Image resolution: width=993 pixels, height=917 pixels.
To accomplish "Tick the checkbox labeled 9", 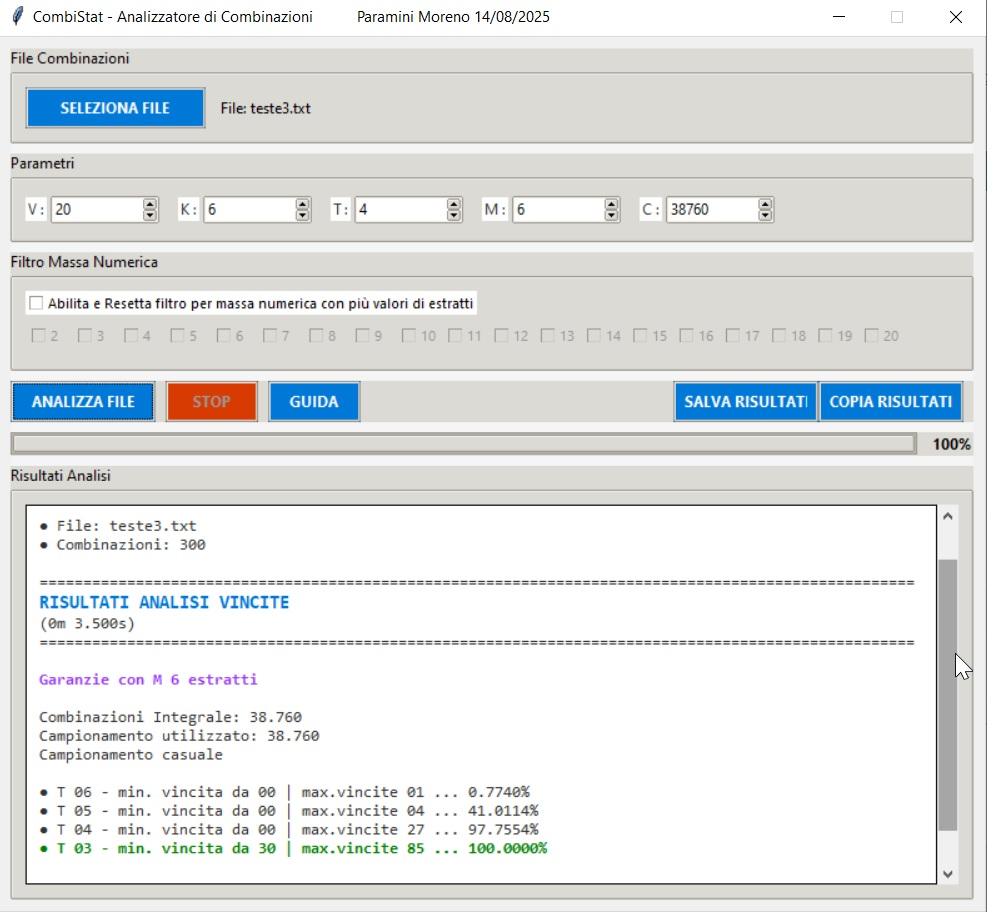I will (362, 337).
